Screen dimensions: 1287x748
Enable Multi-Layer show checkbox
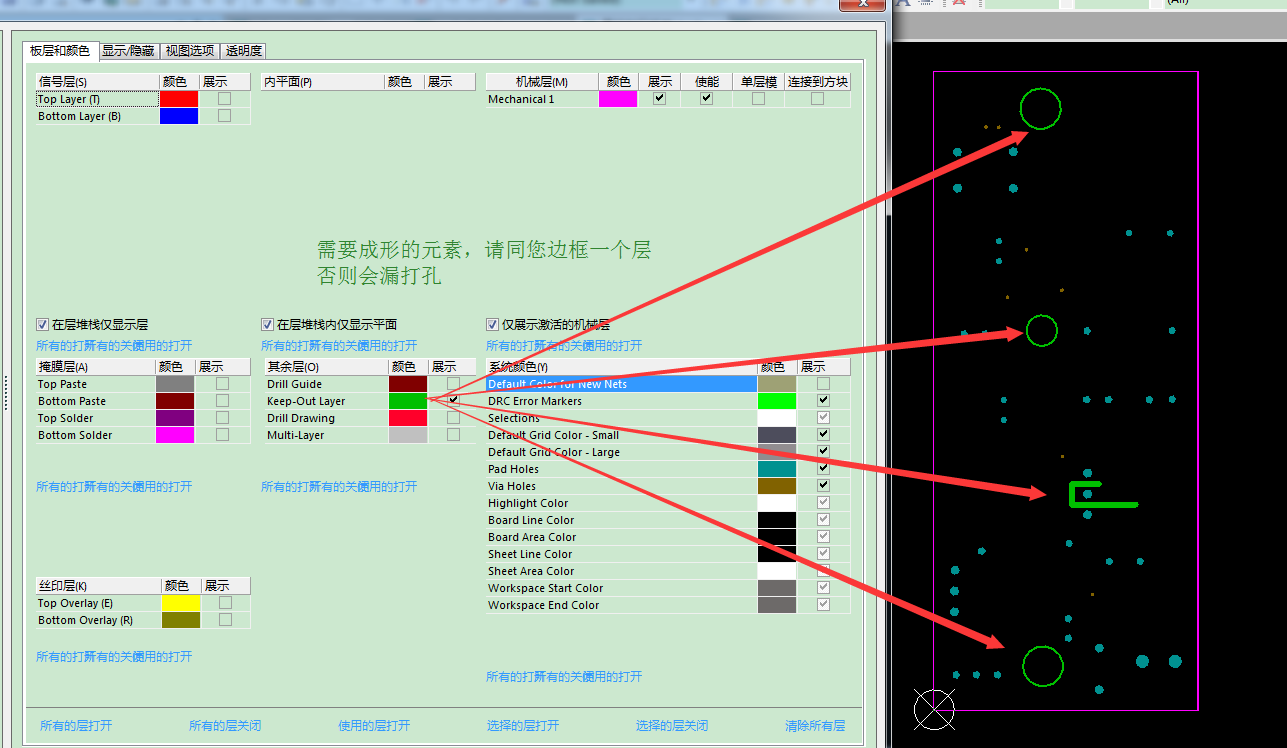coord(453,435)
